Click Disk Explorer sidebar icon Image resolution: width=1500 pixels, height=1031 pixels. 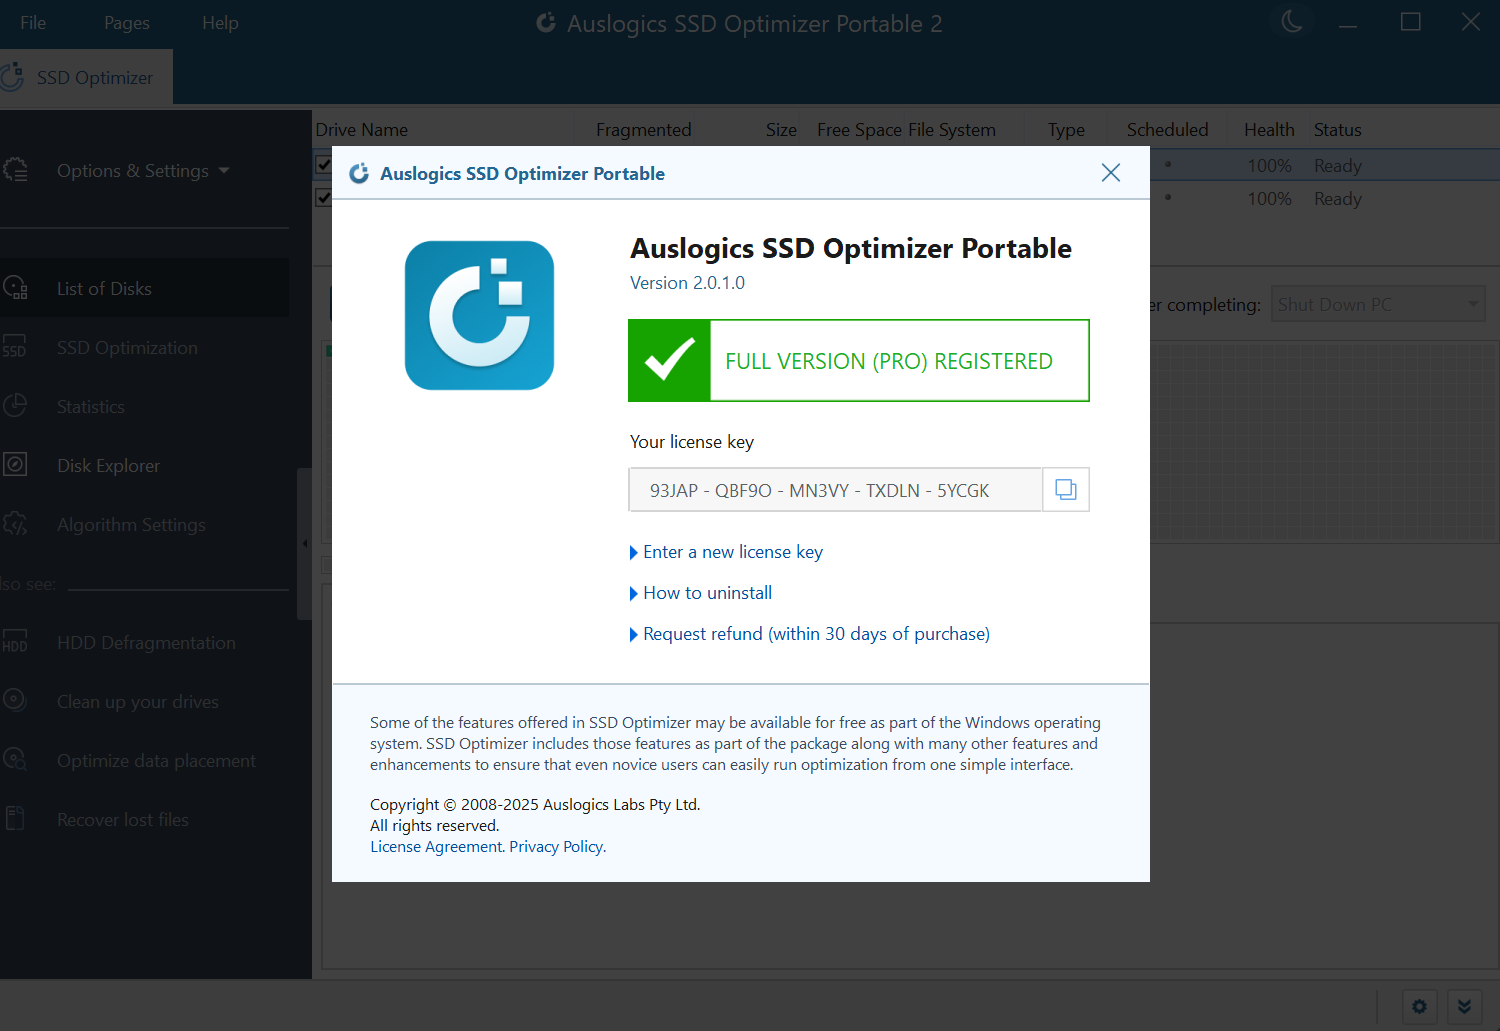click(x=15, y=465)
